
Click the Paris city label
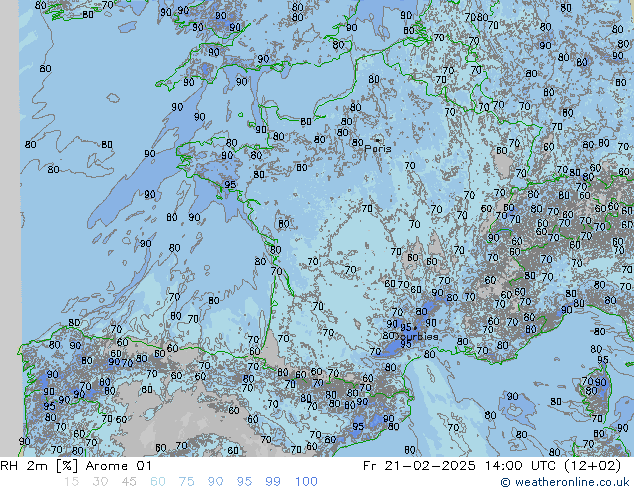click(x=377, y=149)
